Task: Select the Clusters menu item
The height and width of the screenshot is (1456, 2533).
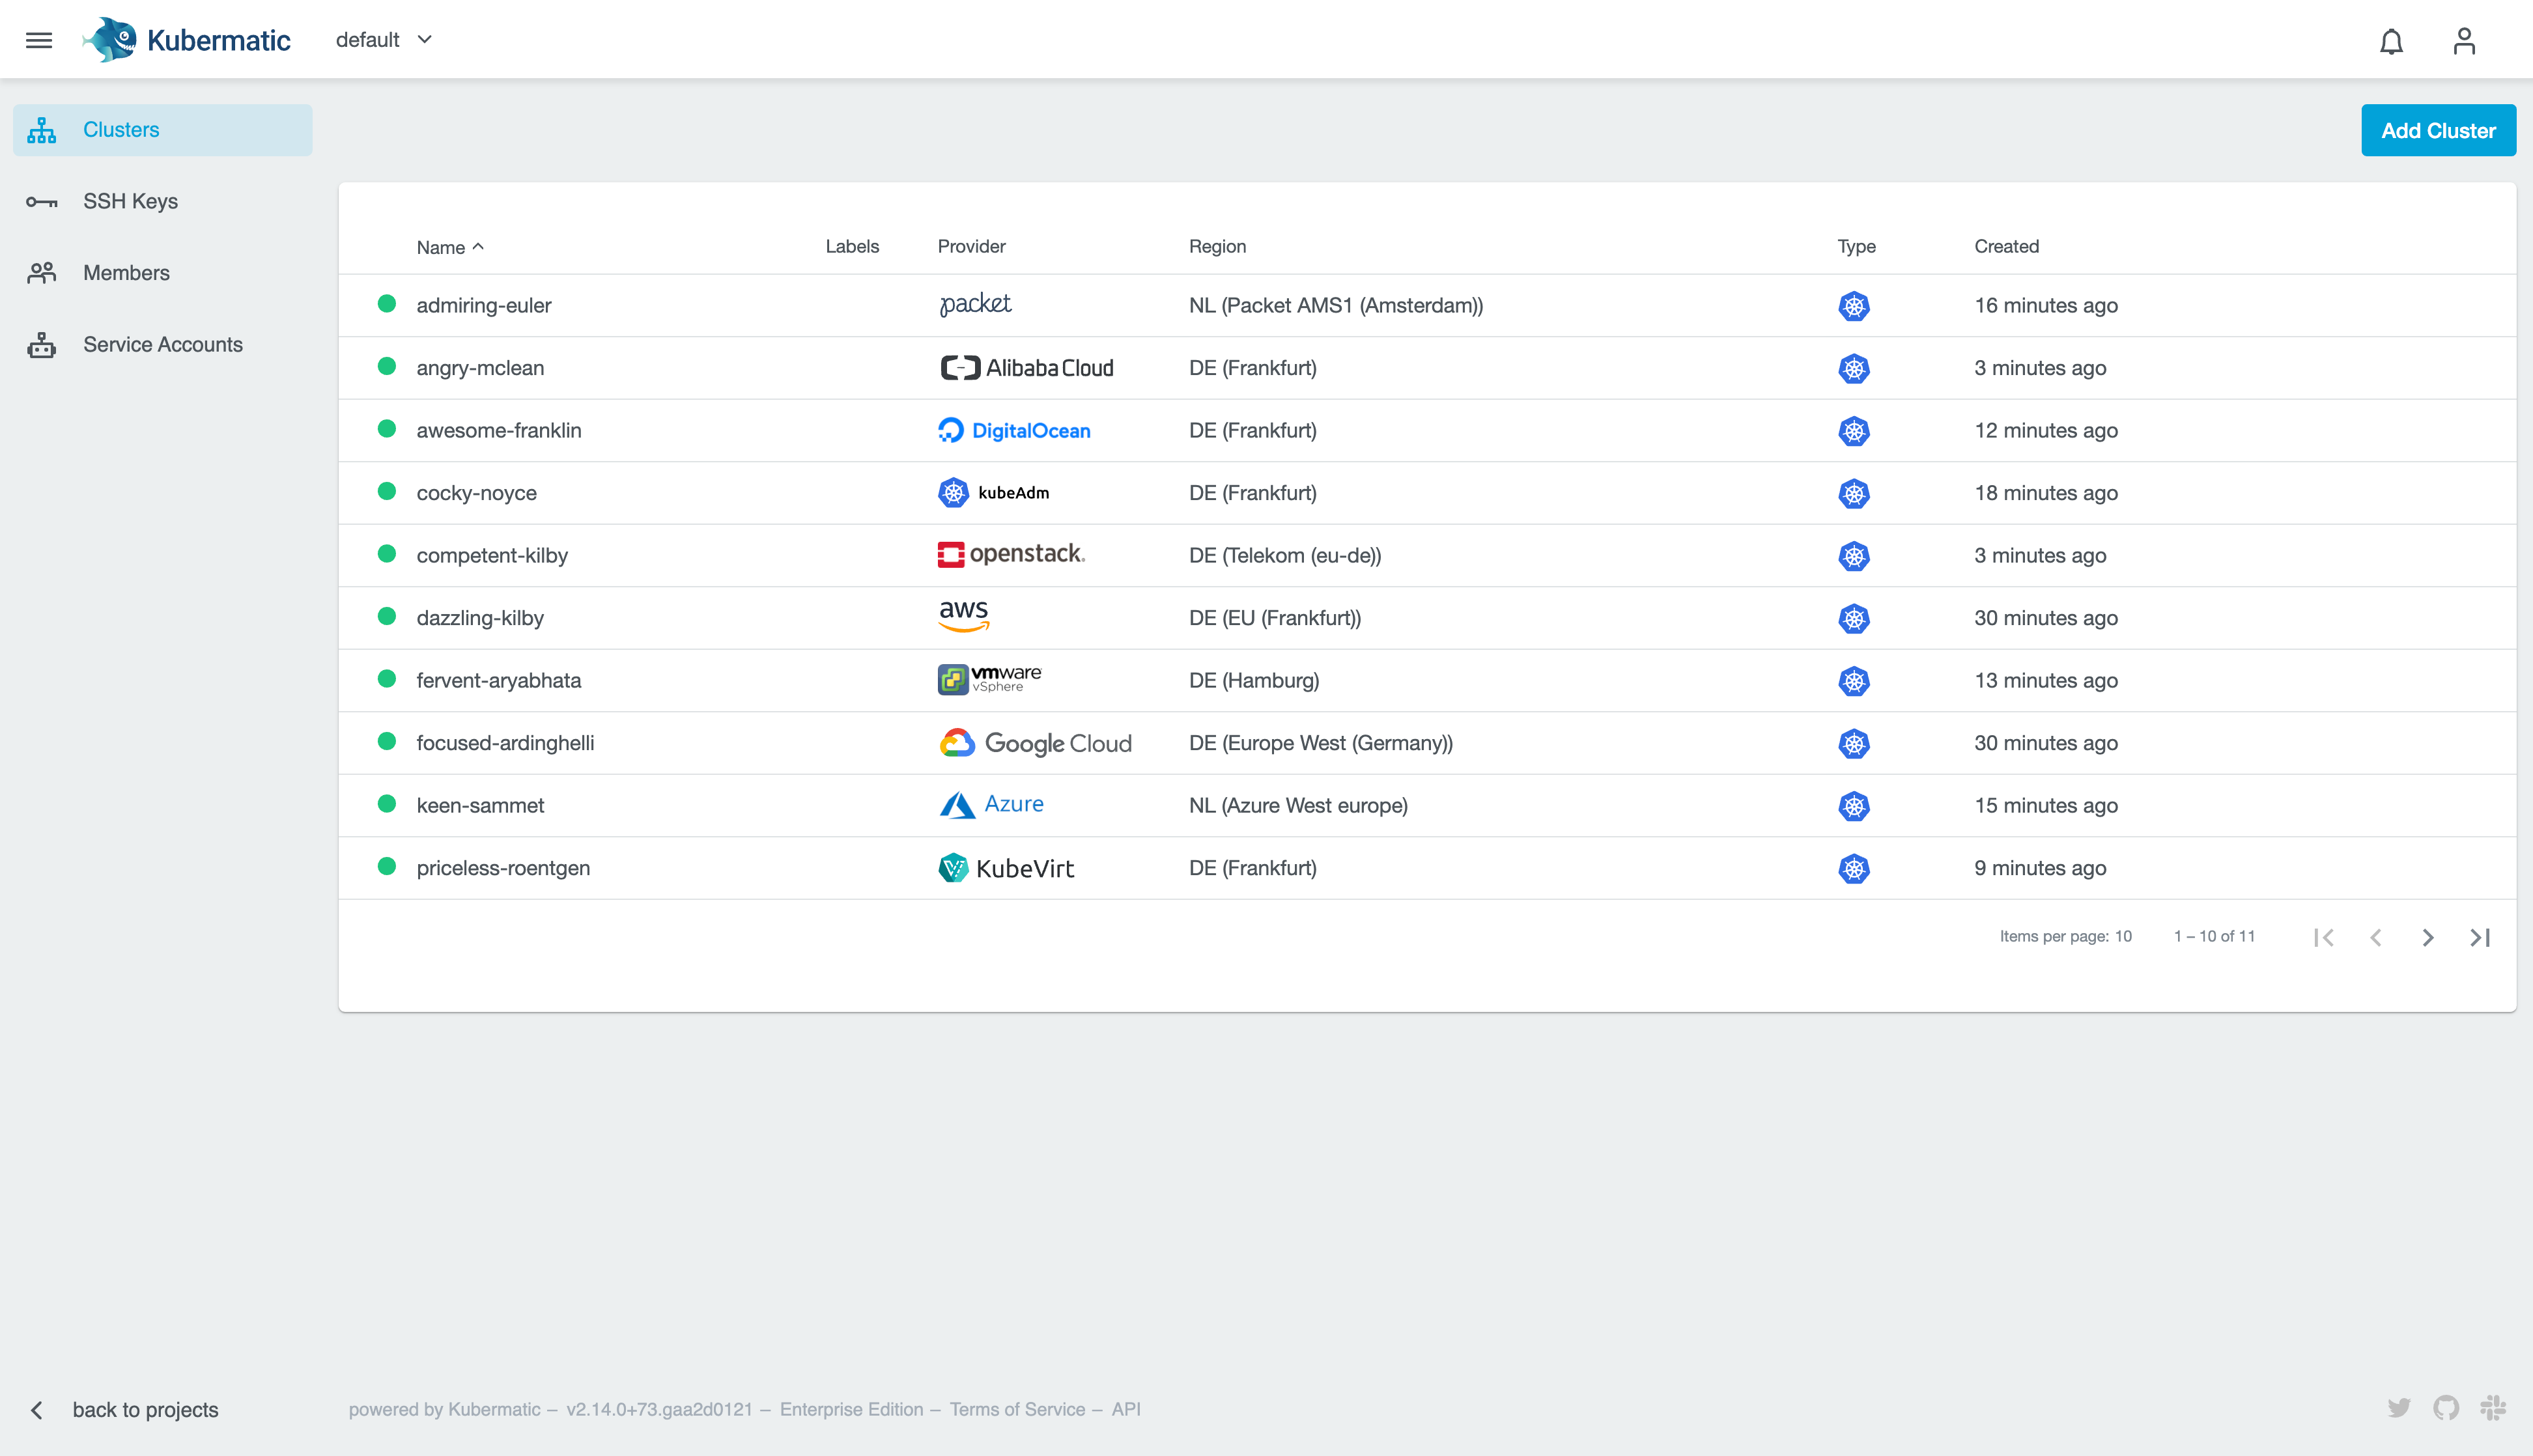Action: pos(163,130)
